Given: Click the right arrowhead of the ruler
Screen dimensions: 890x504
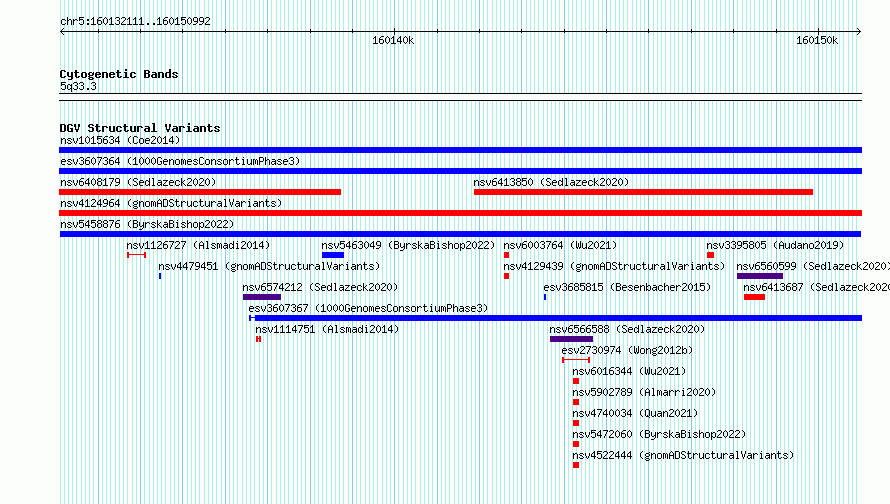Looking at the screenshot, I should pyautogui.click(x=859, y=32).
